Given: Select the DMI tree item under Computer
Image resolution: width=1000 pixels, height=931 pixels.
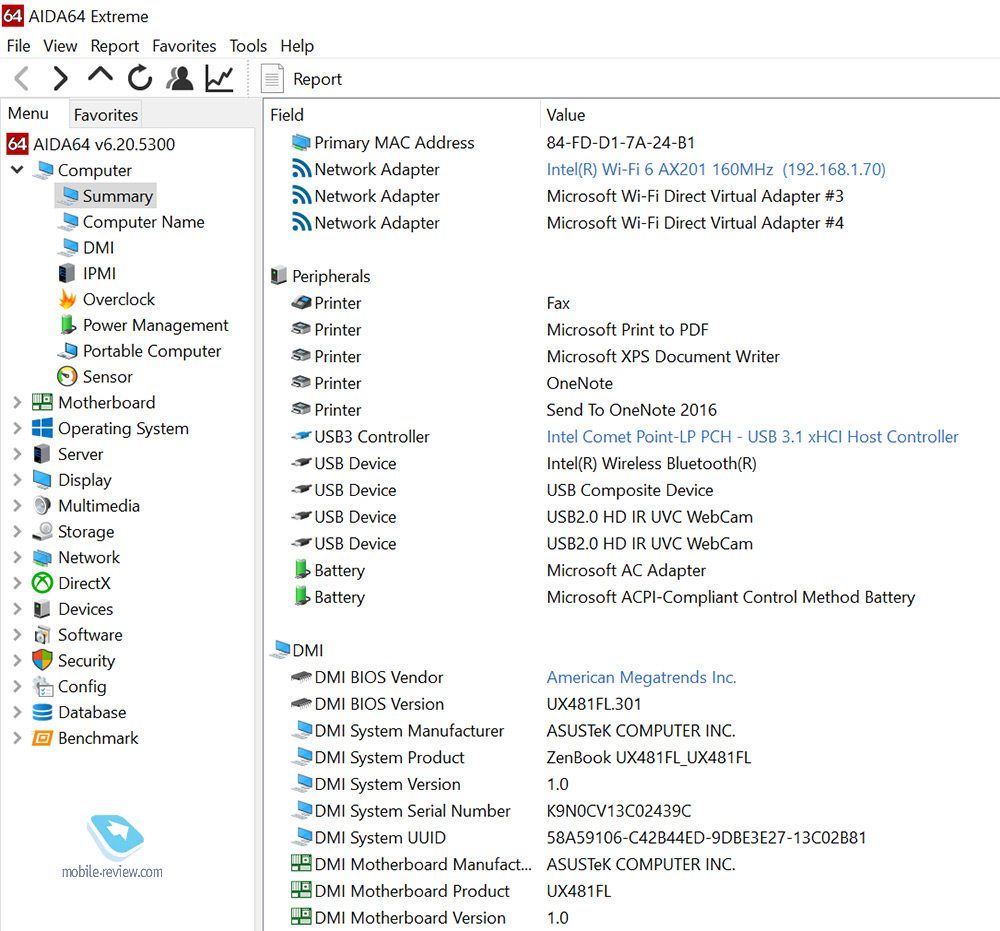Looking at the screenshot, I should pyautogui.click(x=98, y=247).
